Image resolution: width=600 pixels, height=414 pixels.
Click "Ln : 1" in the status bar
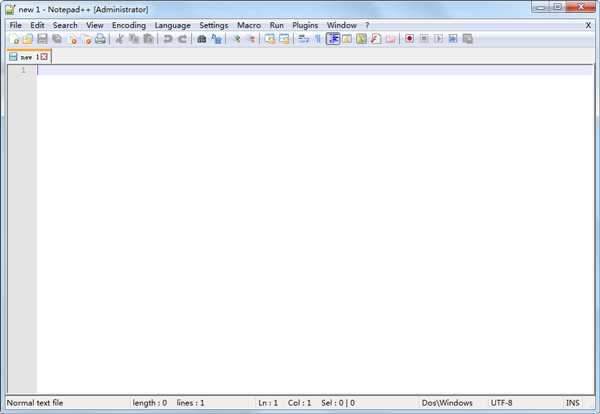click(268, 403)
